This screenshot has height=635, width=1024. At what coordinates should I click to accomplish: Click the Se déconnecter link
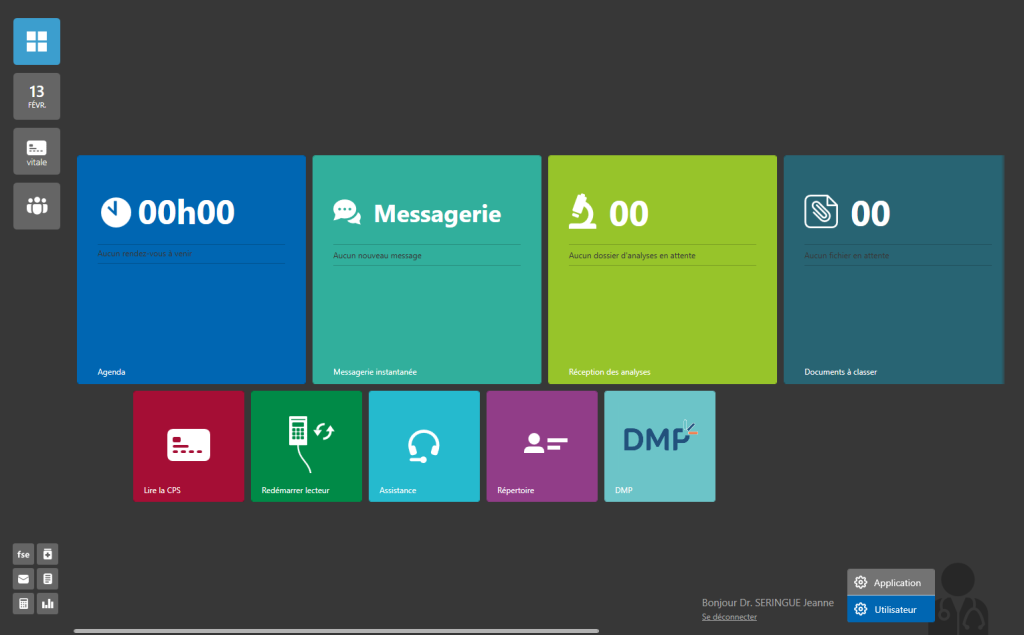click(x=729, y=617)
